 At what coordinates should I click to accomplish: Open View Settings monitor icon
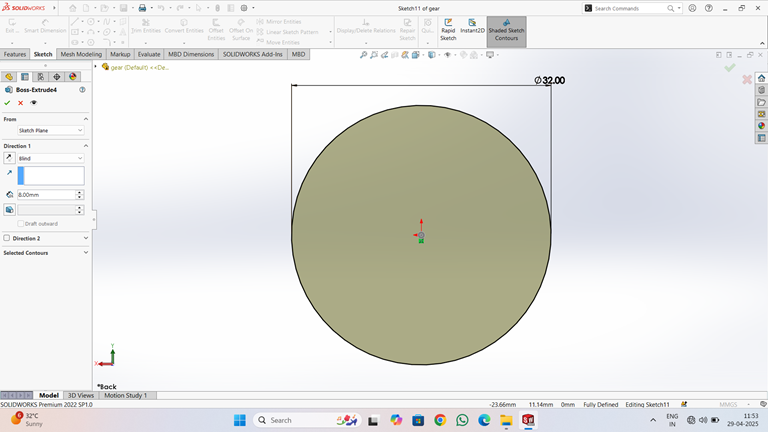490,55
